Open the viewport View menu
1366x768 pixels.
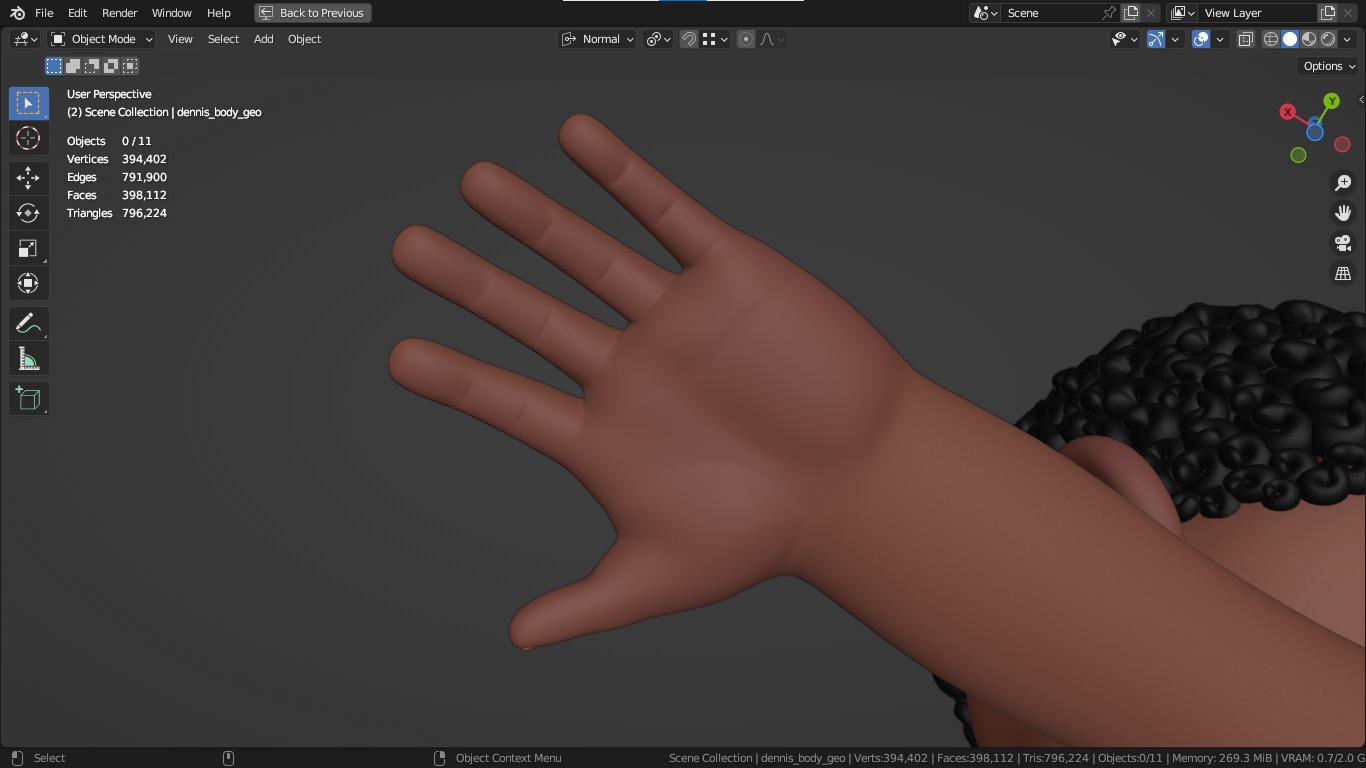180,39
